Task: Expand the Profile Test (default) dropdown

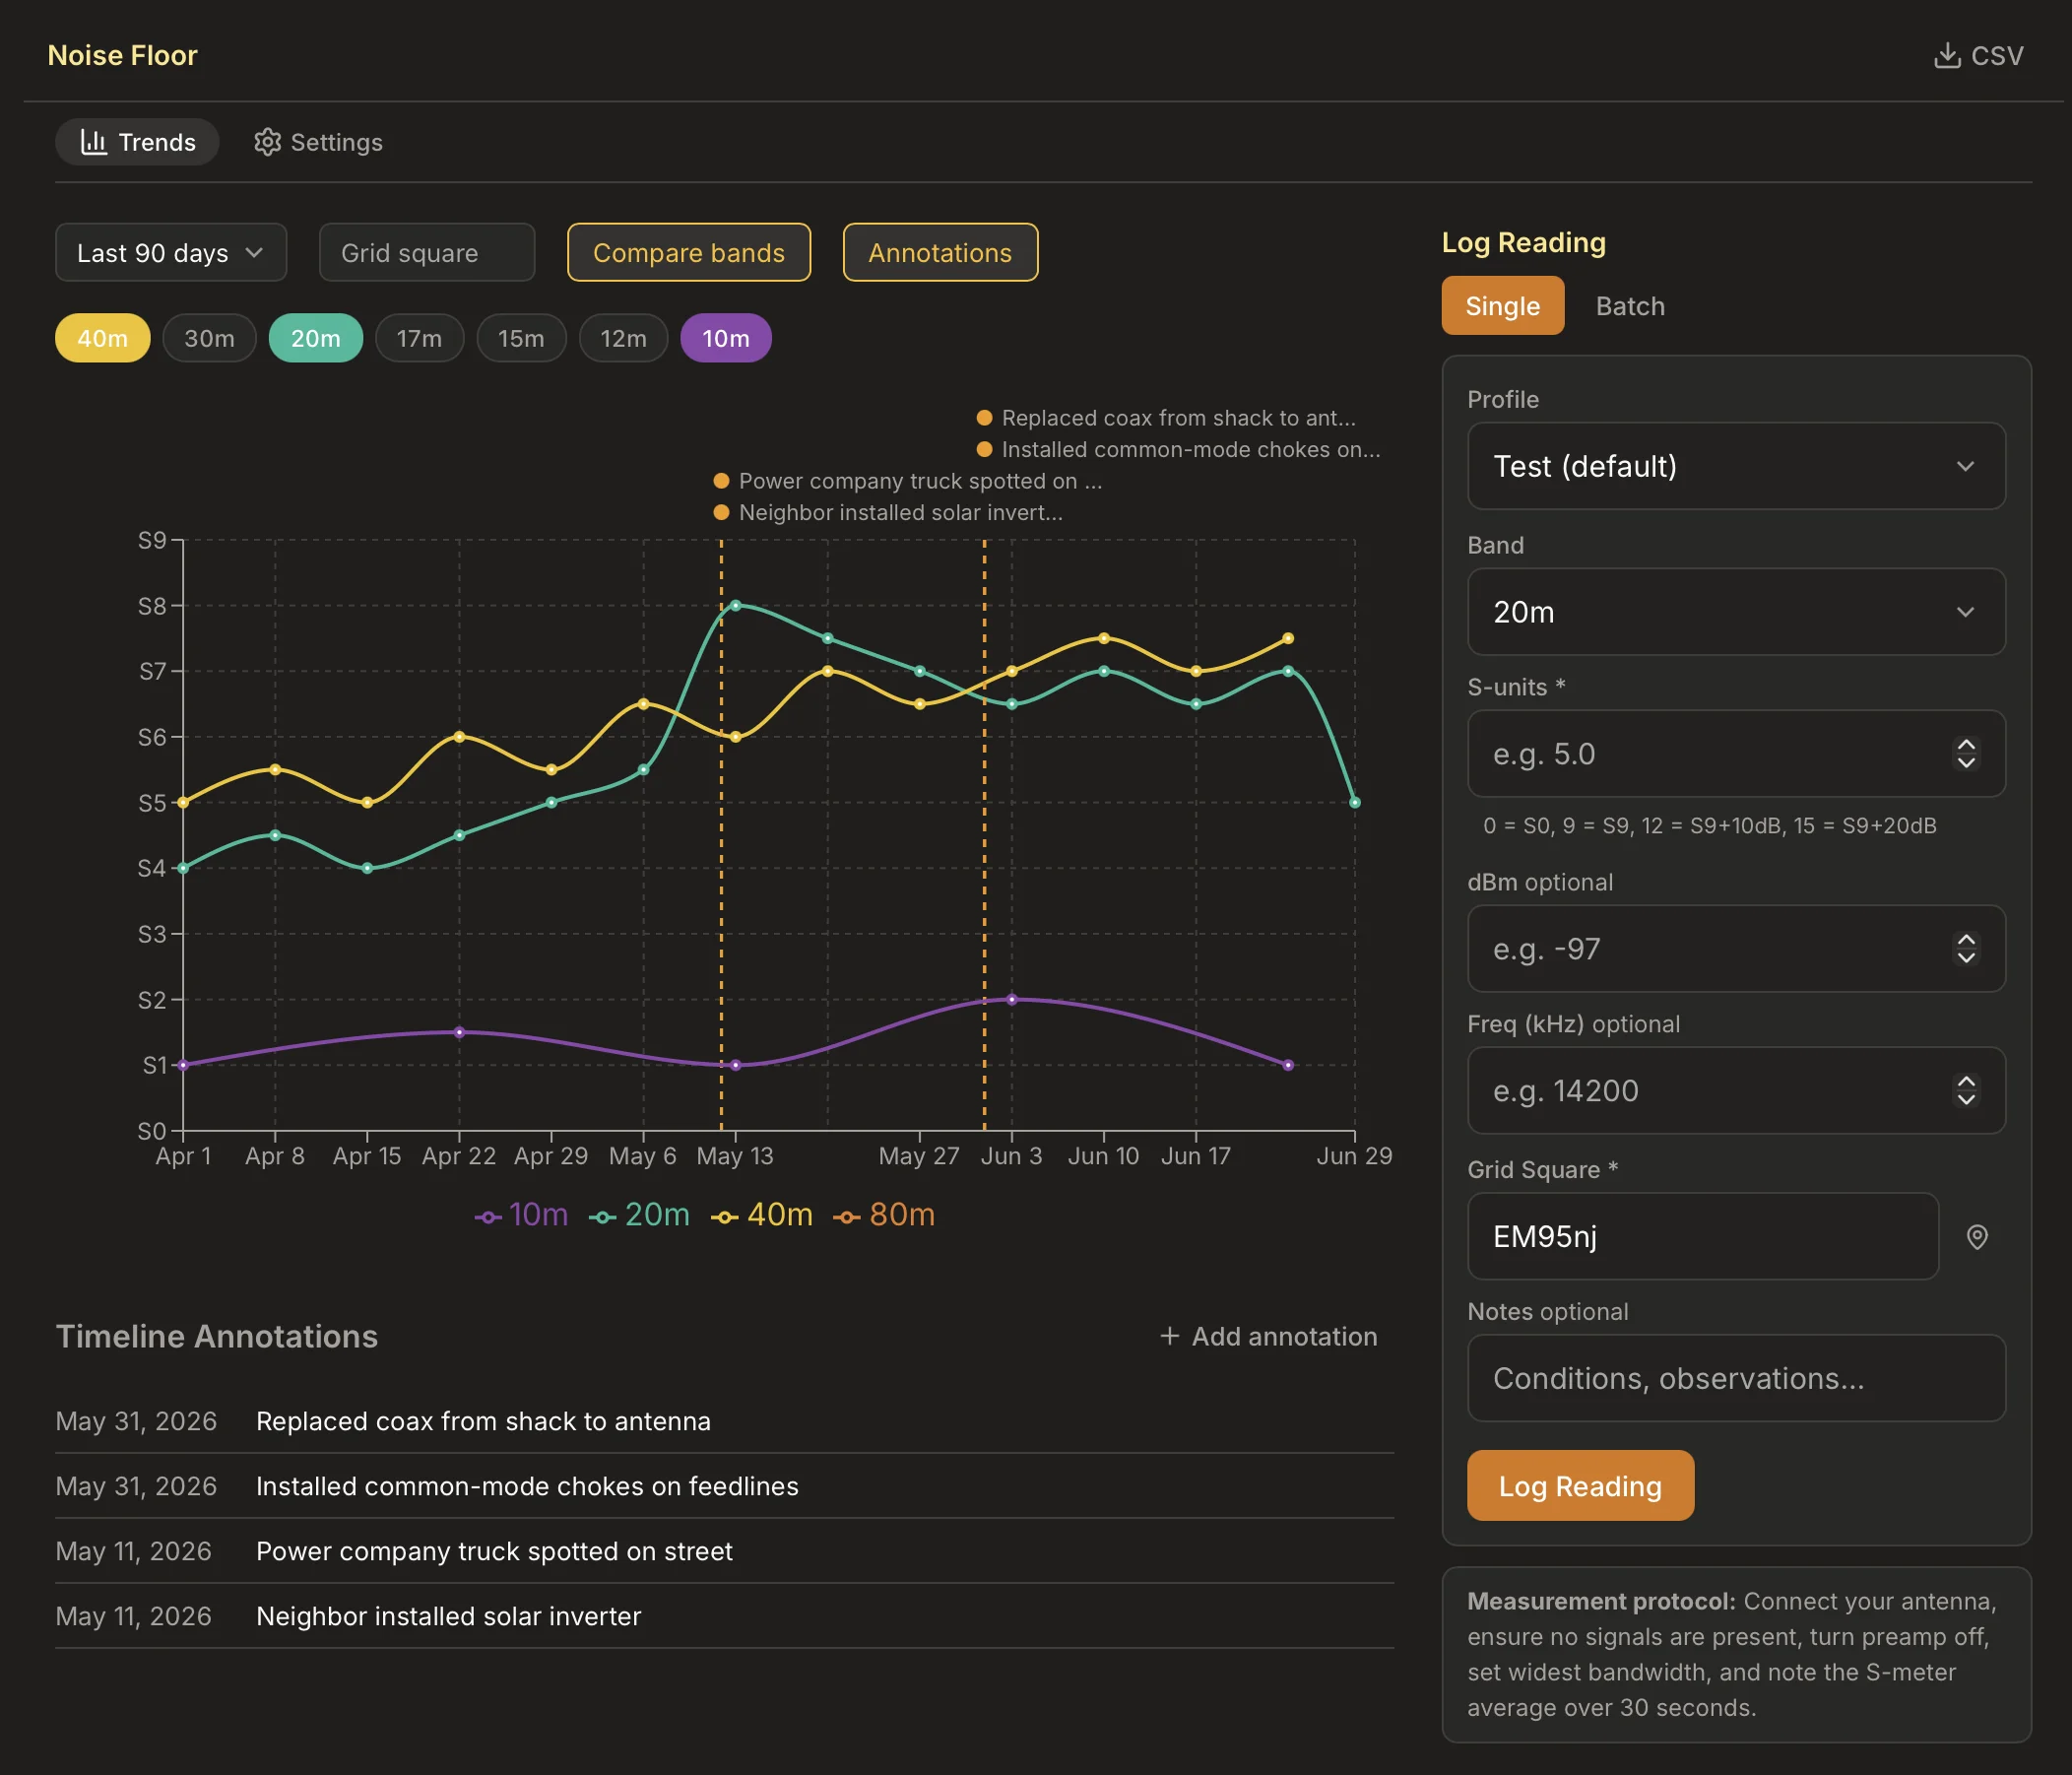Action: 1735,466
